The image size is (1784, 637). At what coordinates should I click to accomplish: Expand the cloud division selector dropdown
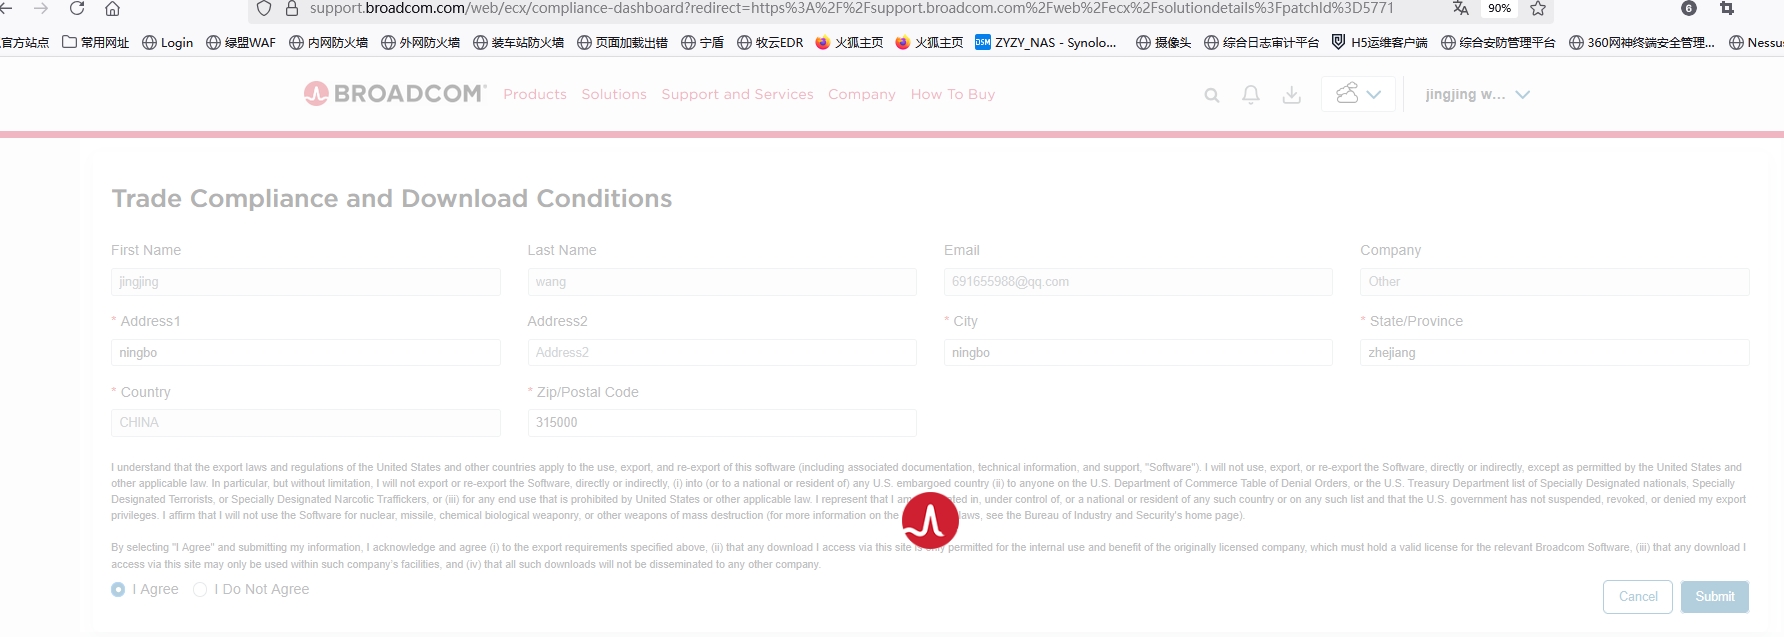[x=1358, y=94]
